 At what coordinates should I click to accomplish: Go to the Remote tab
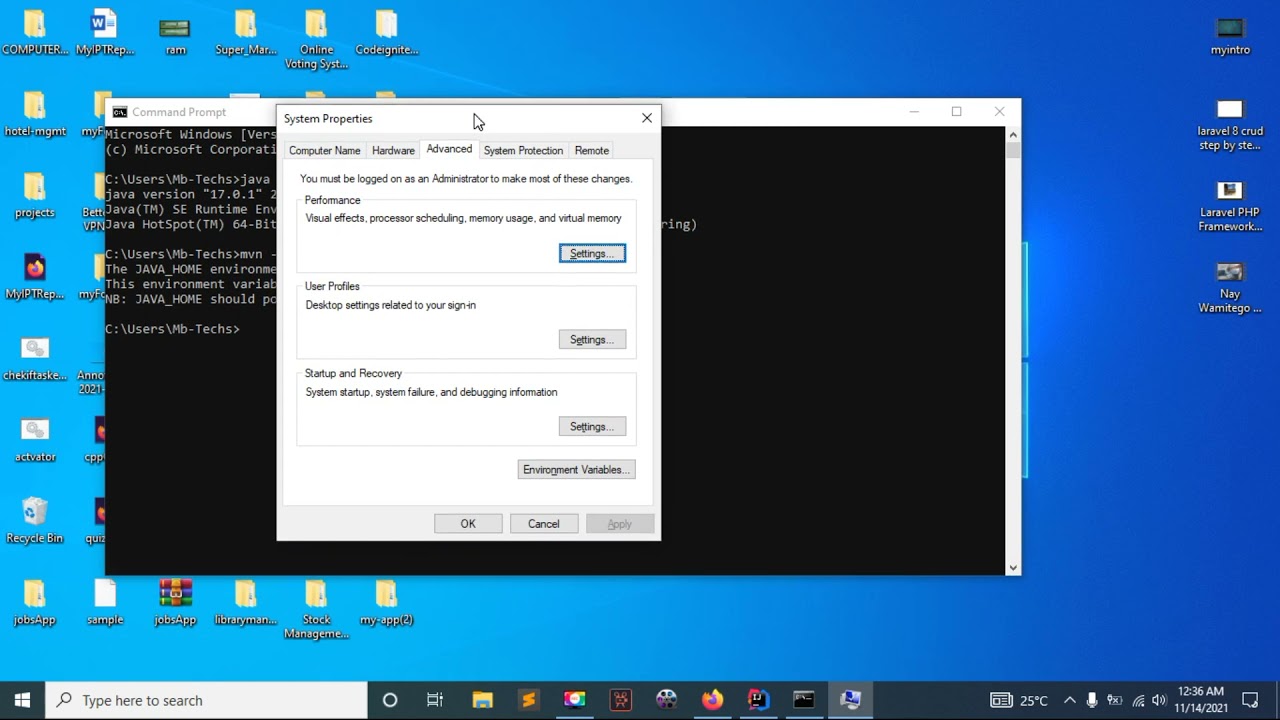pos(592,151)
